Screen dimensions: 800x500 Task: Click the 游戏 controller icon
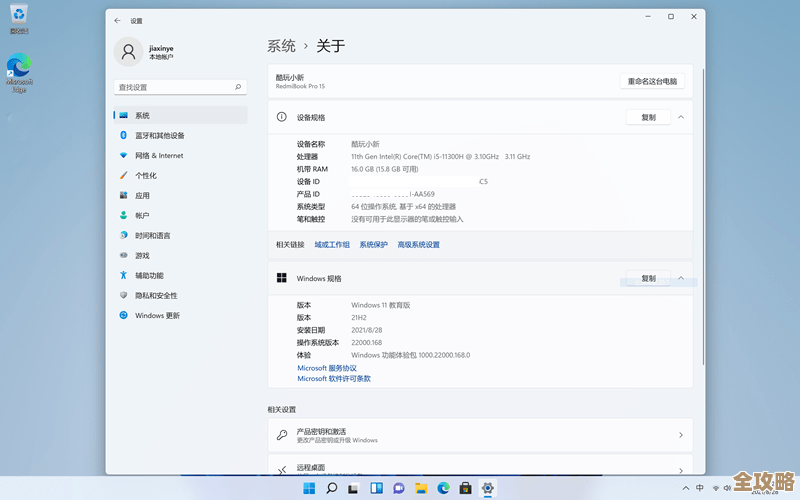pyautogui.click(x=123, y=255)
